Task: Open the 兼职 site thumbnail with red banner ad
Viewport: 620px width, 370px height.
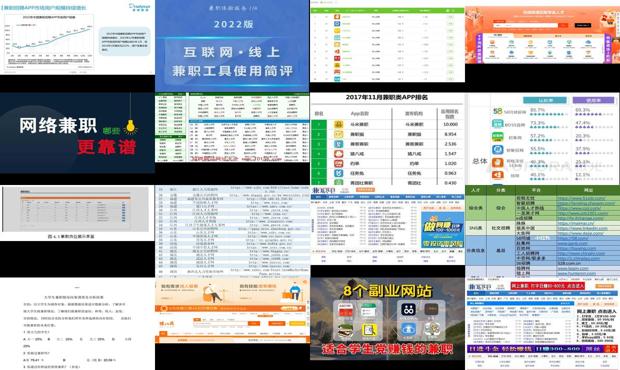Action: pyautogui.click(x=542, y=324)
